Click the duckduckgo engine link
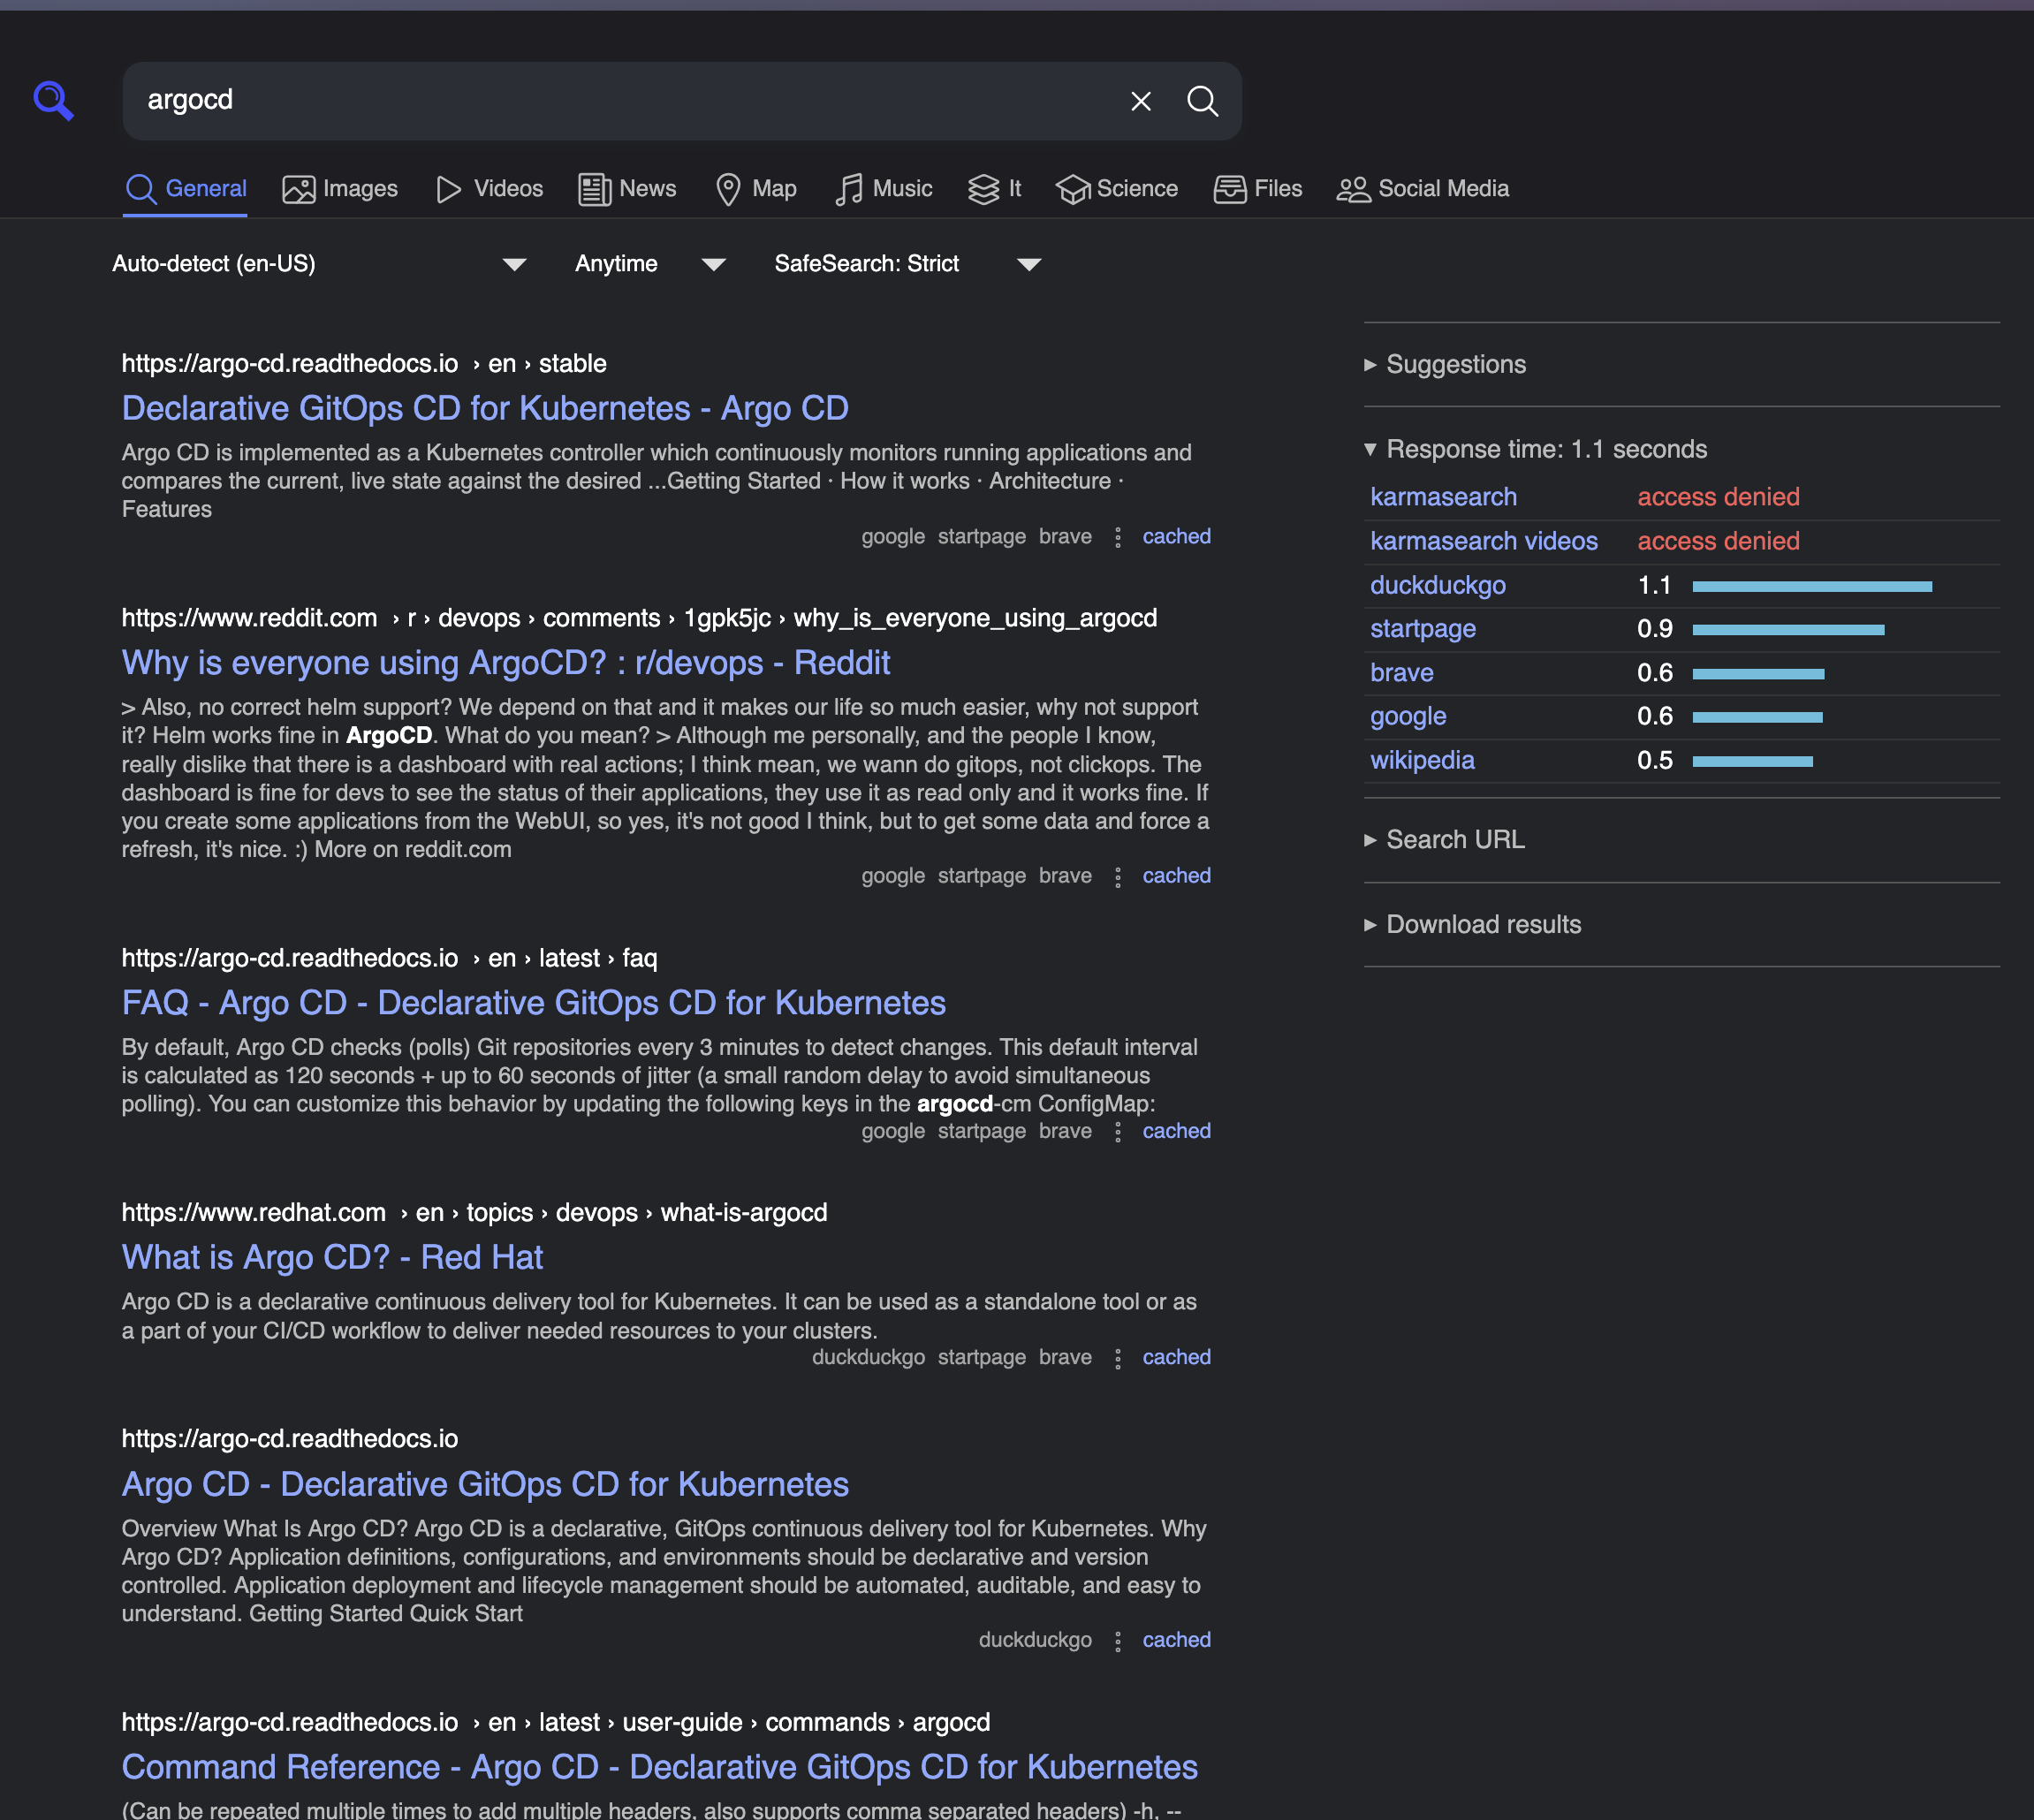2034x1820 pixels. coord(1438,585)
